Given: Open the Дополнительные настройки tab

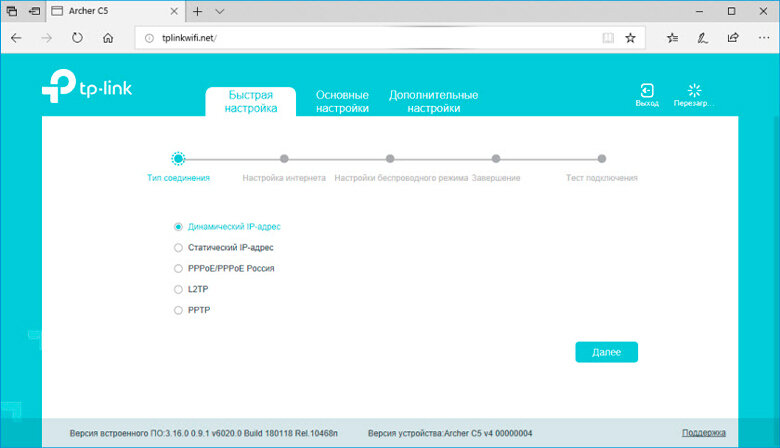Looking at the screenshot, I should click(x=433, y=101).
